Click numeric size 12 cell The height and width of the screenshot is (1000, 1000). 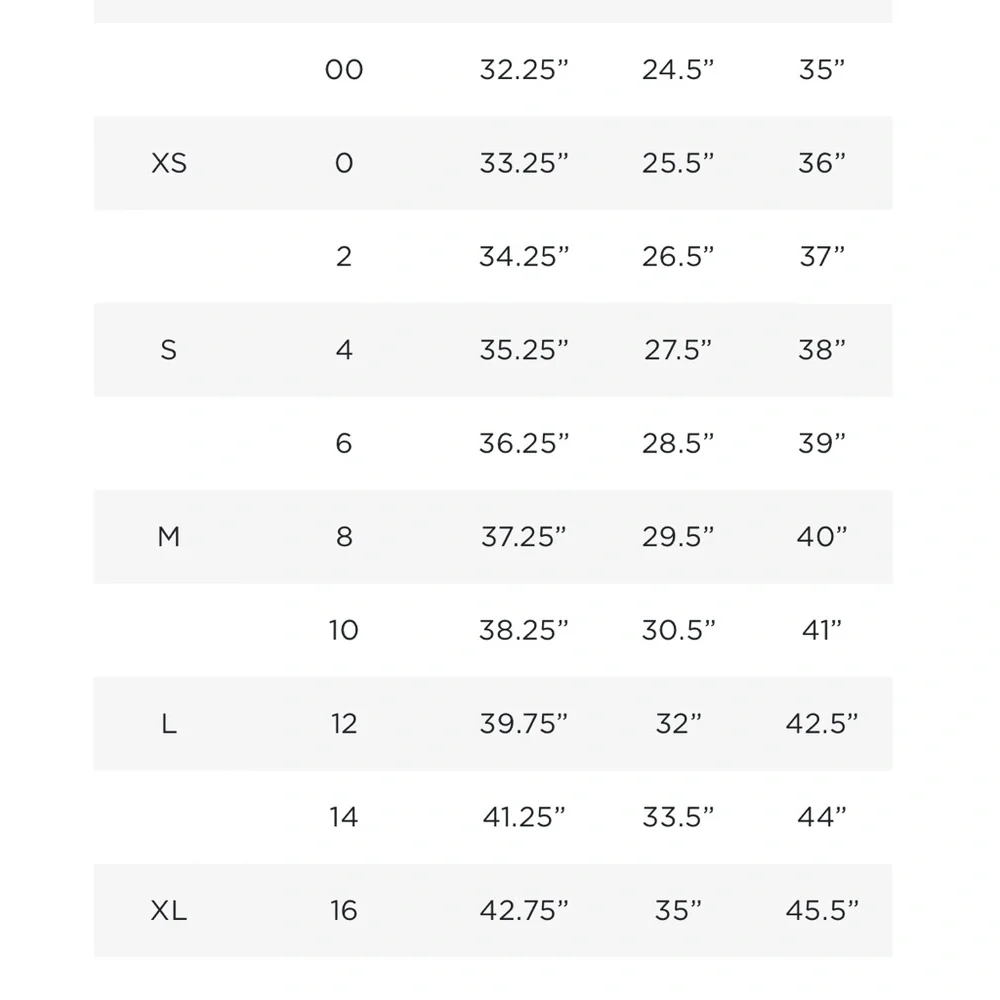[x=344, y=724]
